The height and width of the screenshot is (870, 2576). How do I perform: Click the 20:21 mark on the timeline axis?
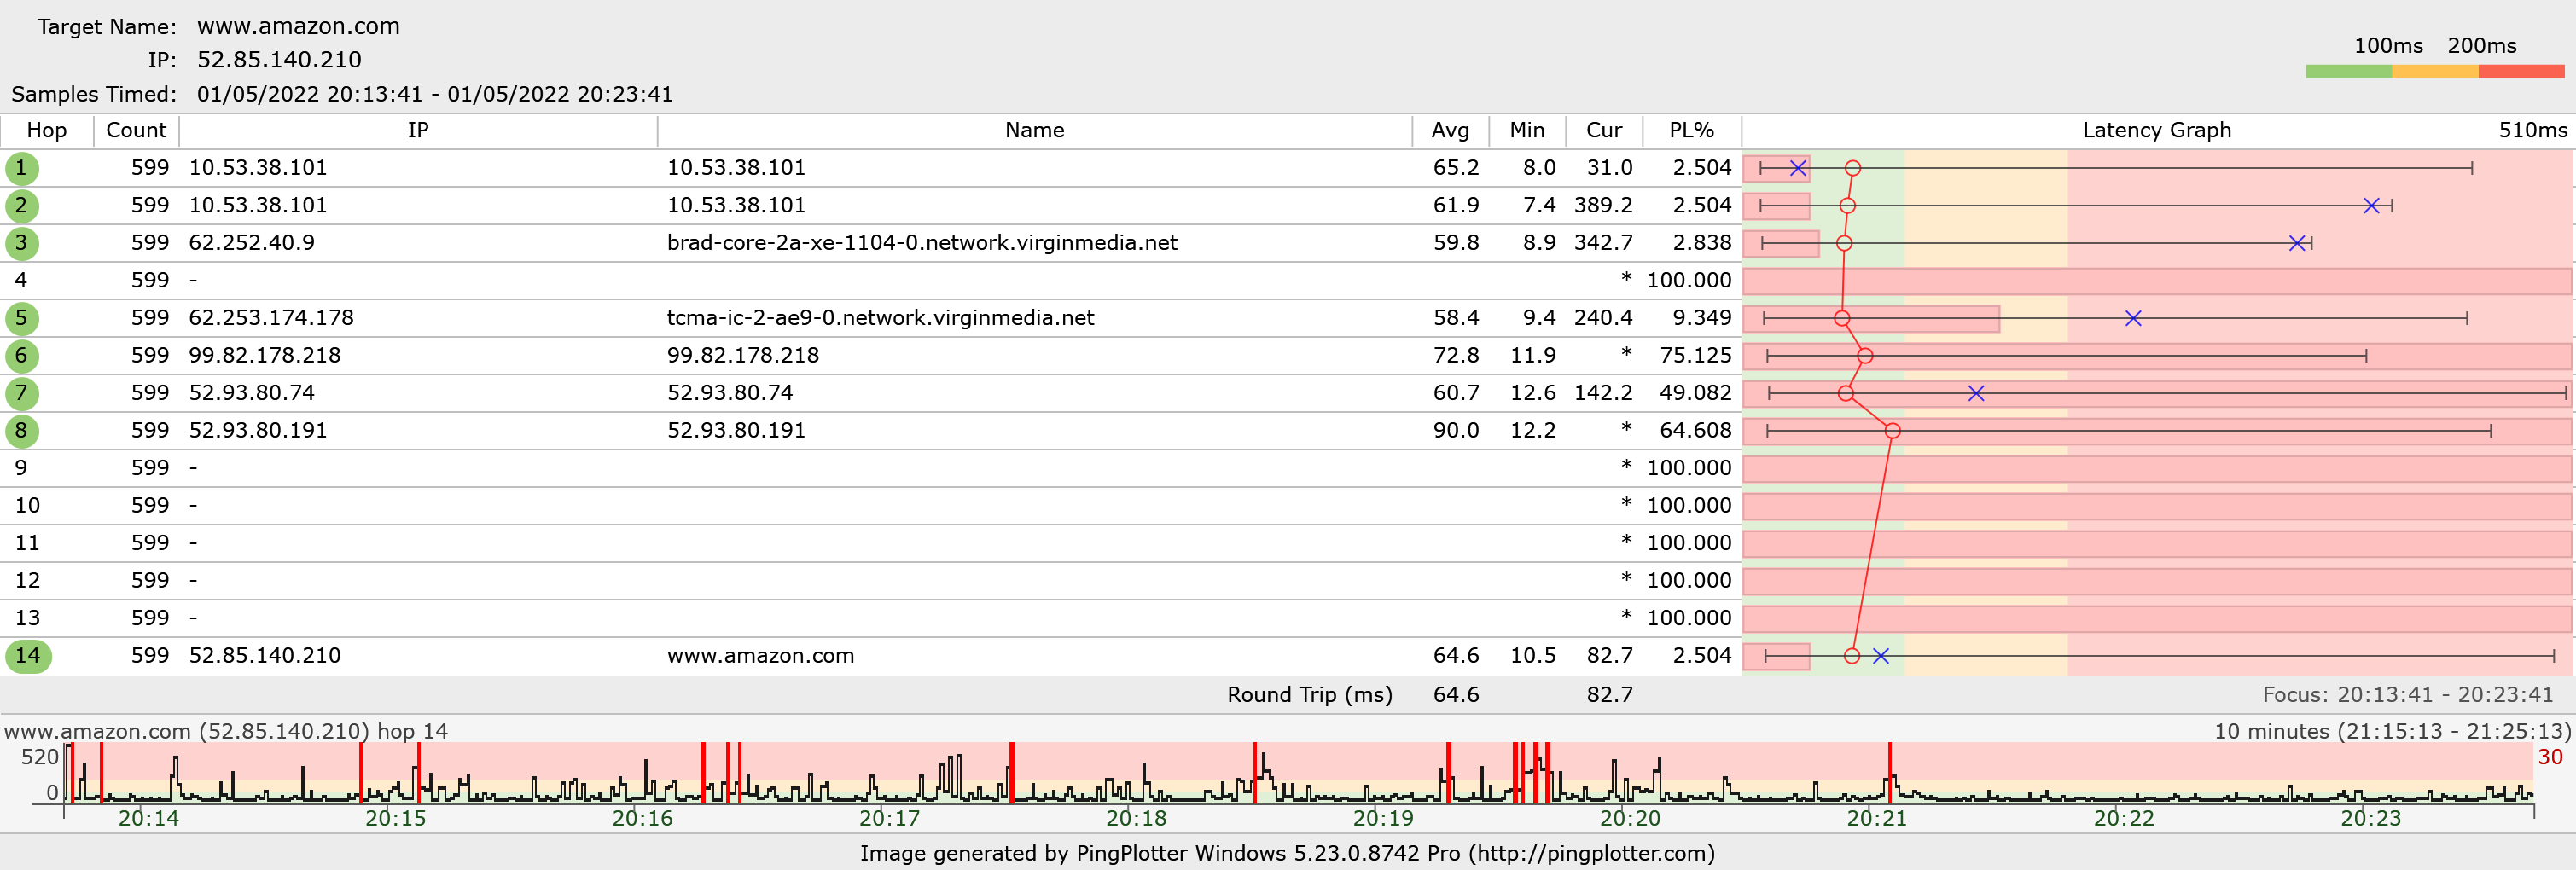(x=1876, y=818)
